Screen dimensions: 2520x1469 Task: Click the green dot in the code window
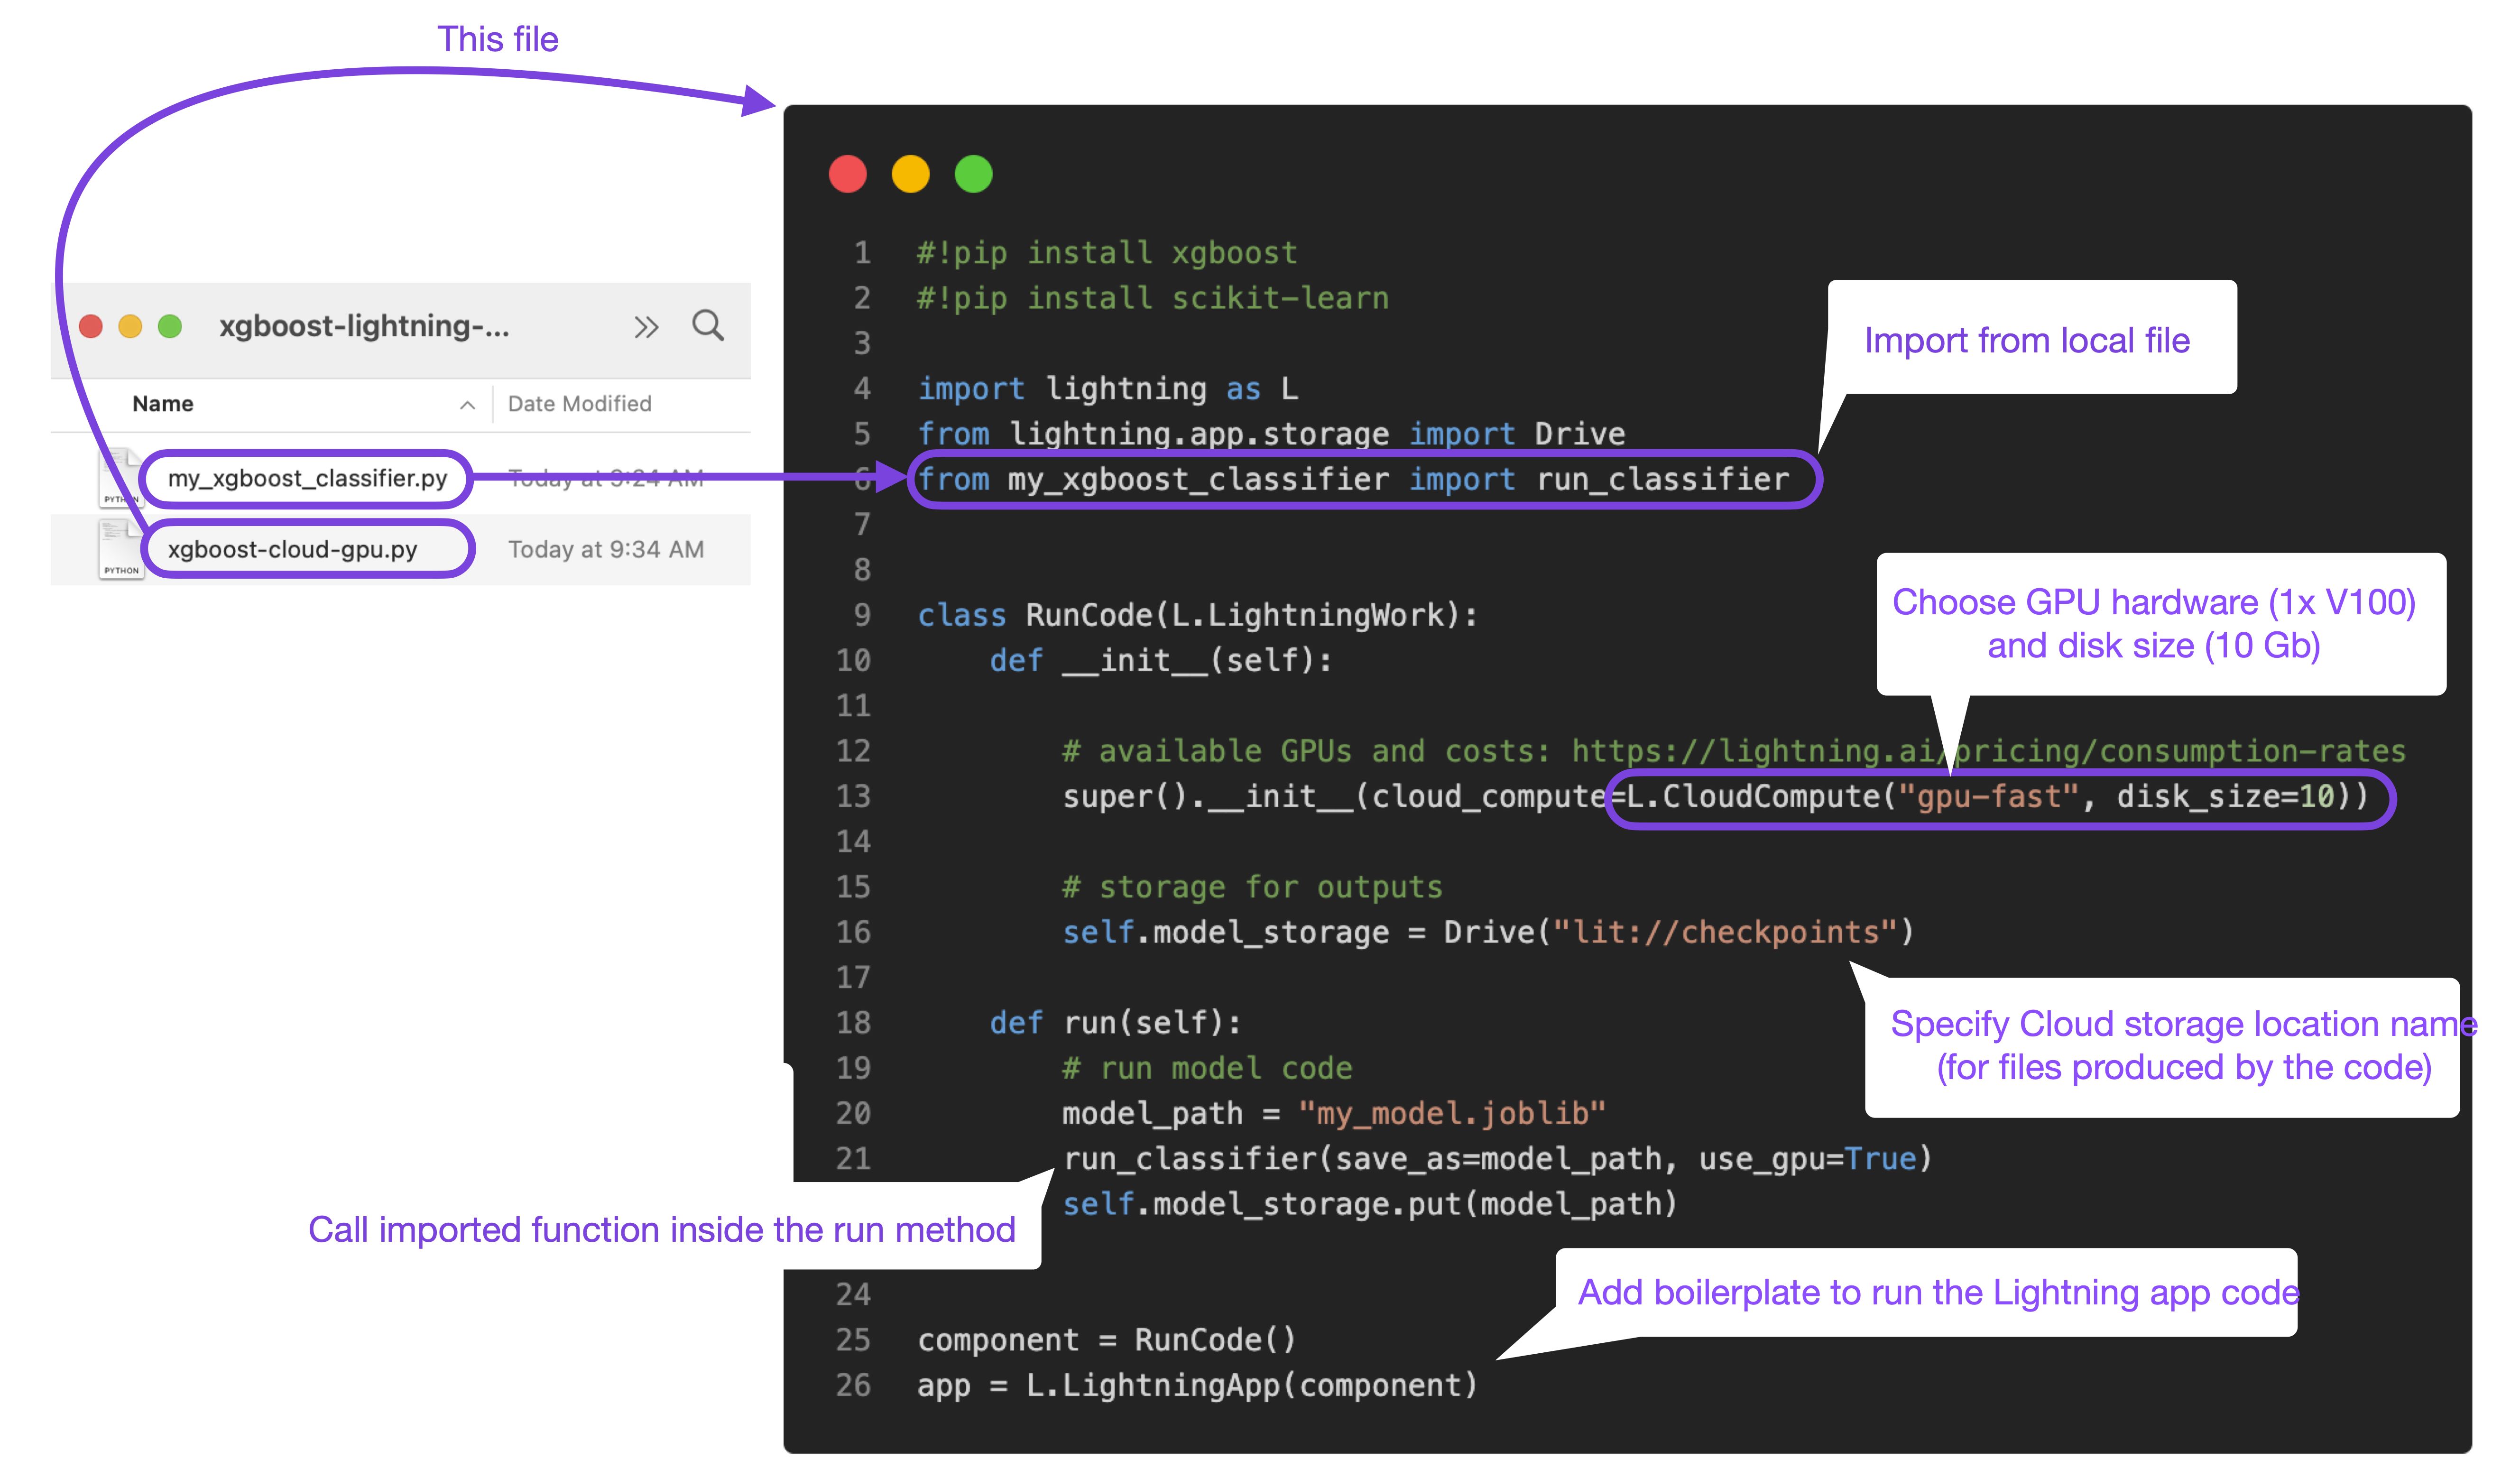974,174
